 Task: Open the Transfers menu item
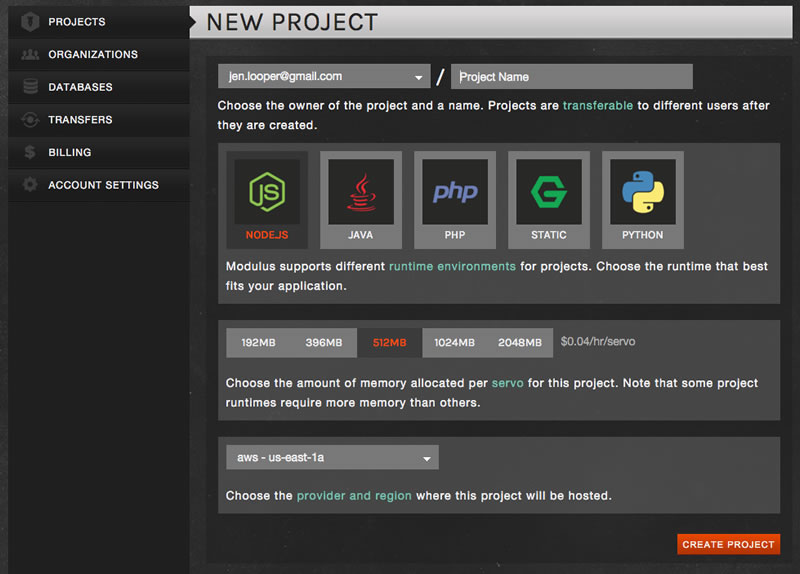click(x=99, y=120)
